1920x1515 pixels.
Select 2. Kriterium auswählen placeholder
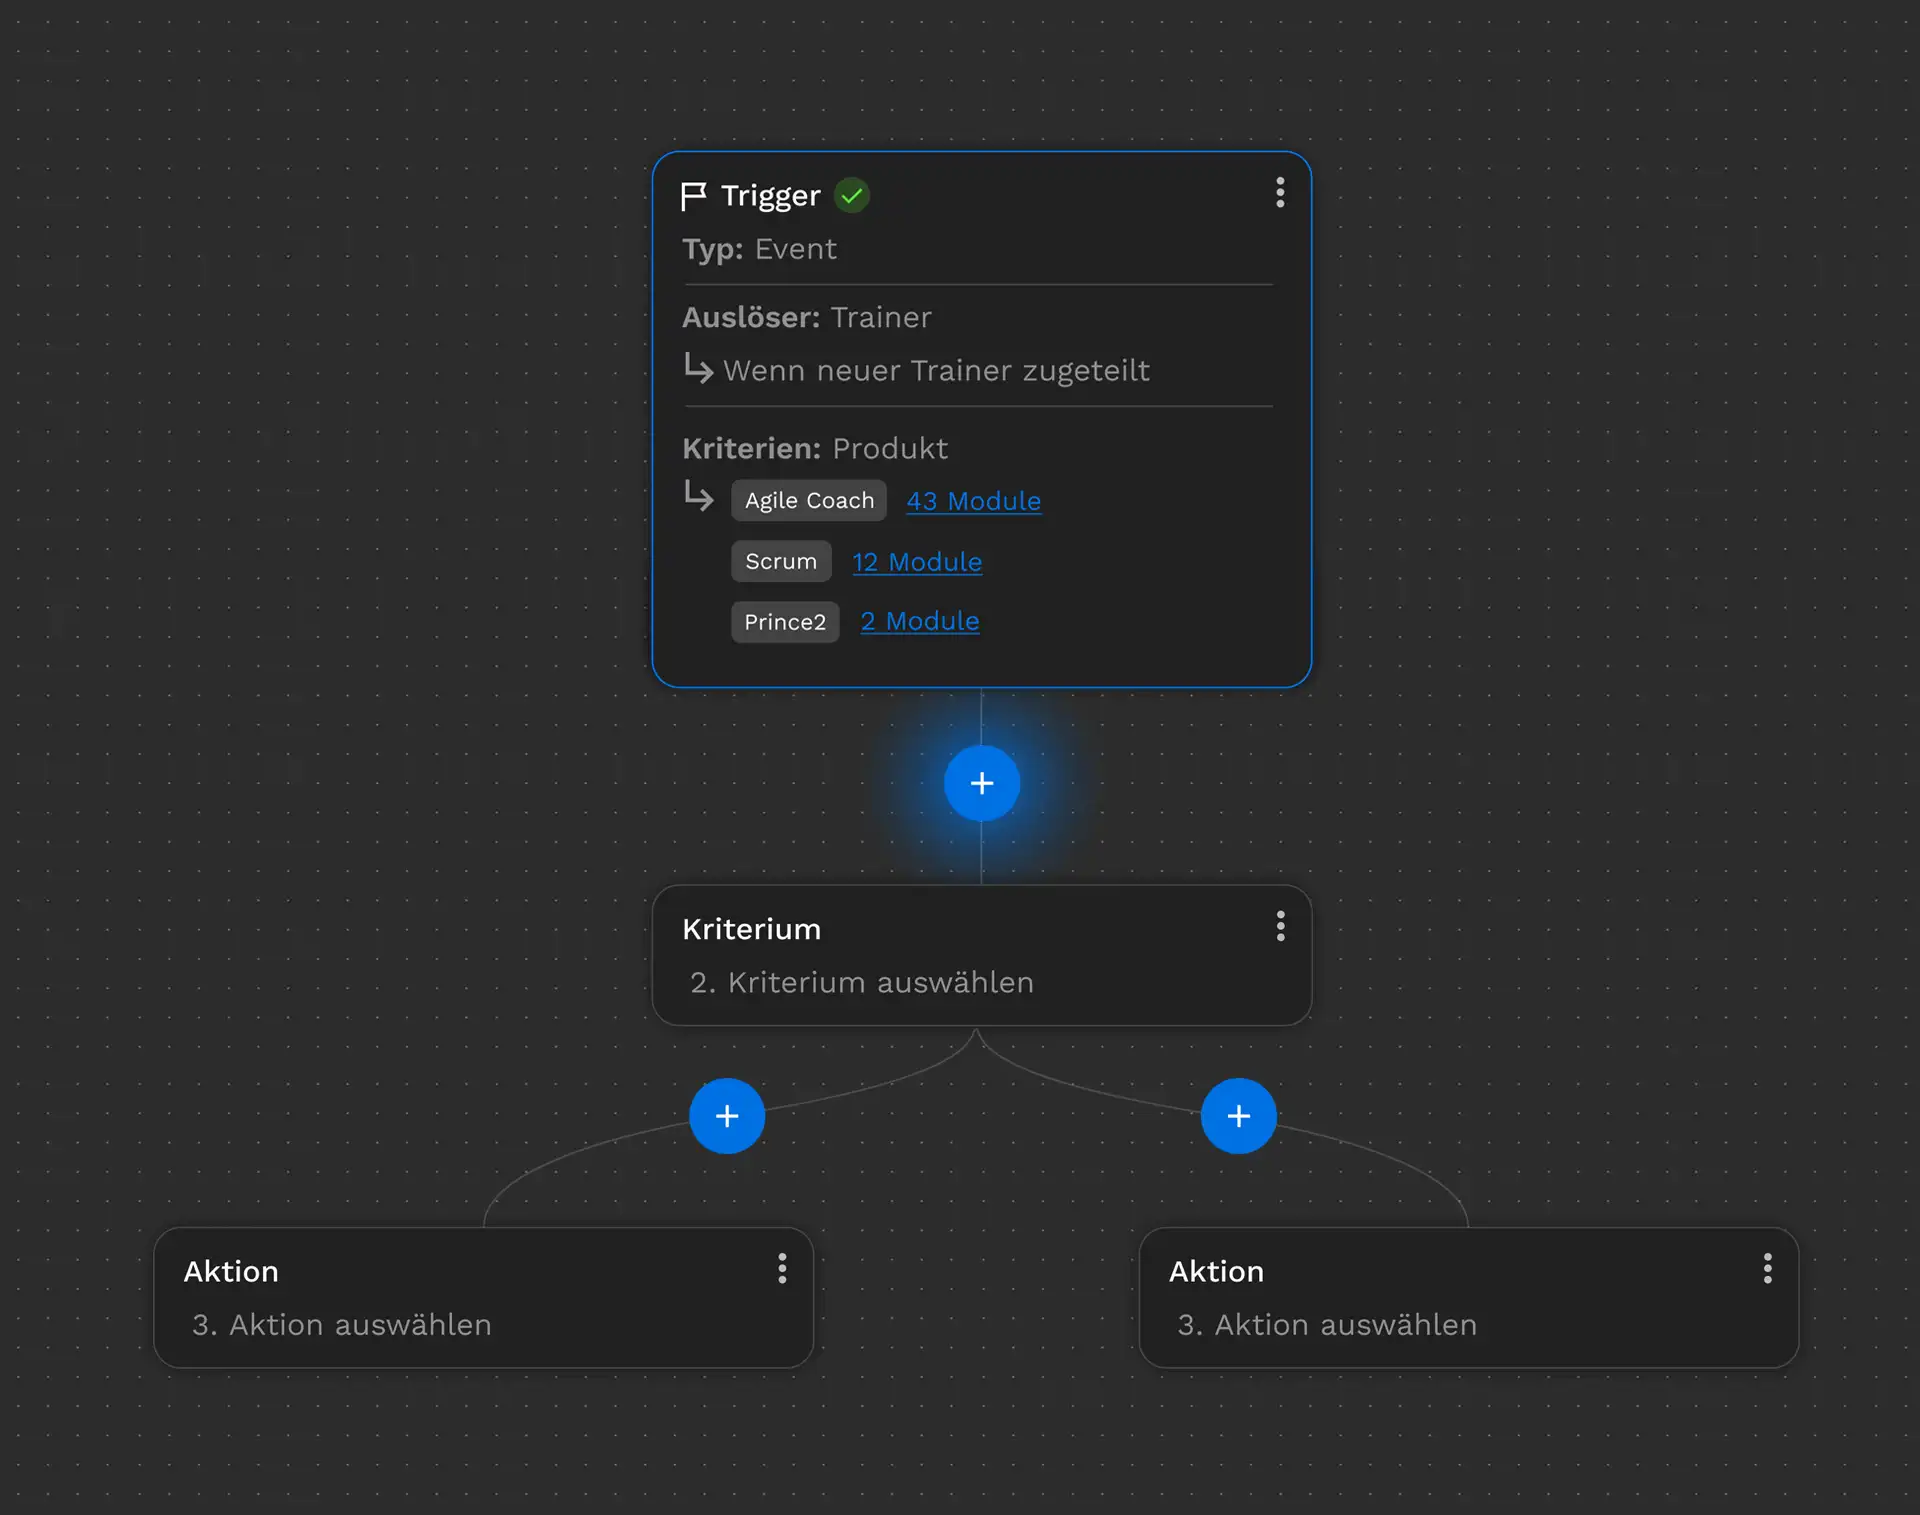862,983
